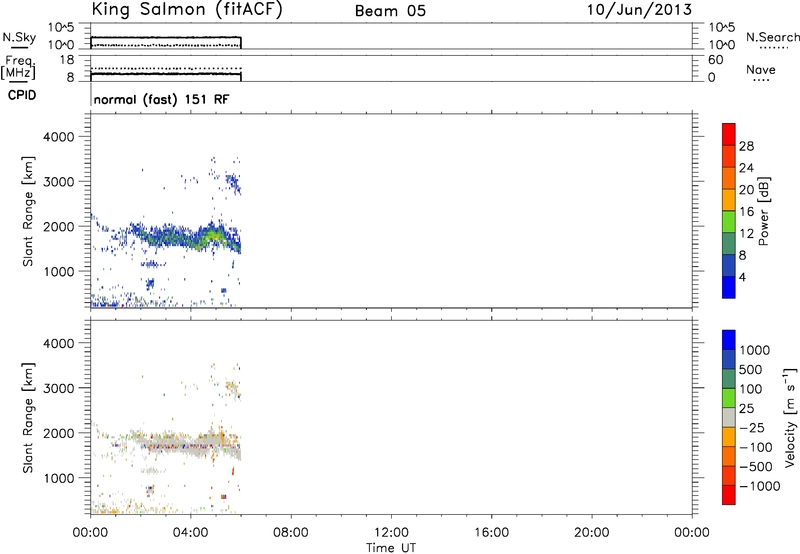The height and width of the screenshot is (554, 800).
Task: Click the 16 power scale value
Action: point(746,212)
